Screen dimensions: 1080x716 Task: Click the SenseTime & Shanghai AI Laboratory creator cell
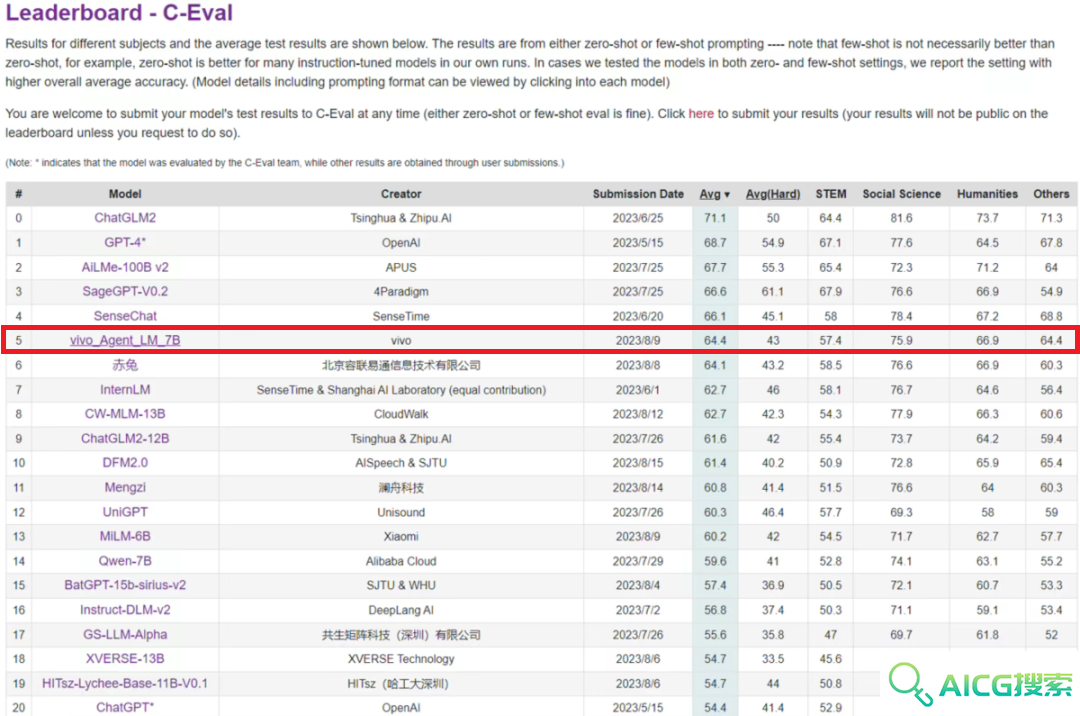(x=401, y=390)
